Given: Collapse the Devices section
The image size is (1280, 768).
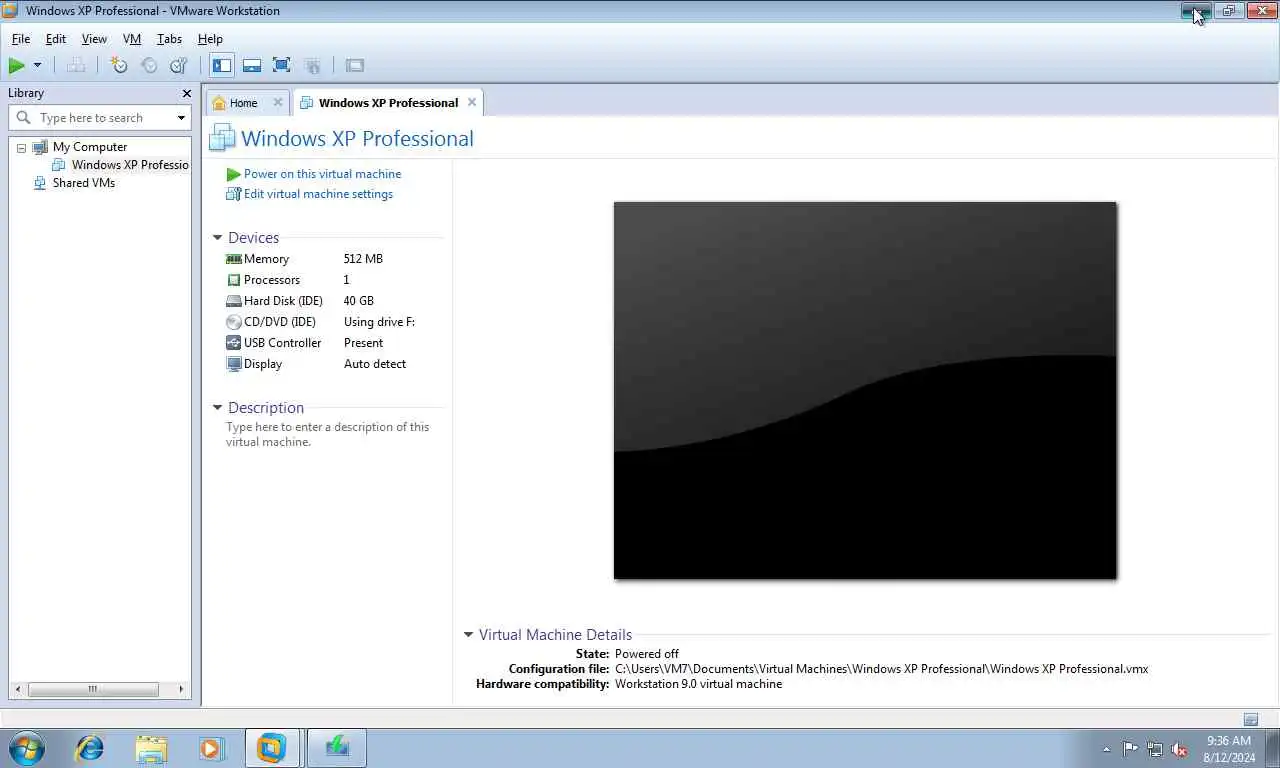Looking at the screenshot, I should click(217, 238).
